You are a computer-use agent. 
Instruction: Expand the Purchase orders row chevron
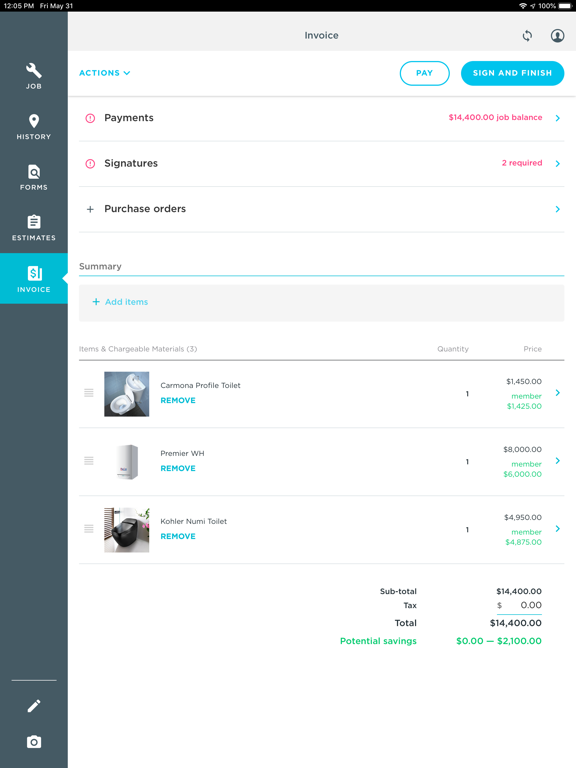click(557, 209)
